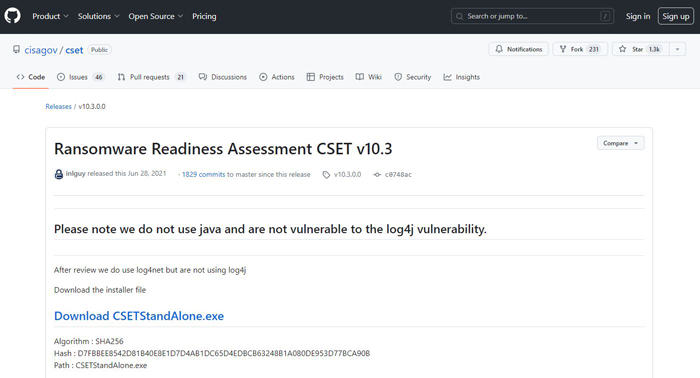Image resolution: width=700 pixels, height=378 pixels.
Task: Open the Actions tab
Action: [x=277, y=77]
